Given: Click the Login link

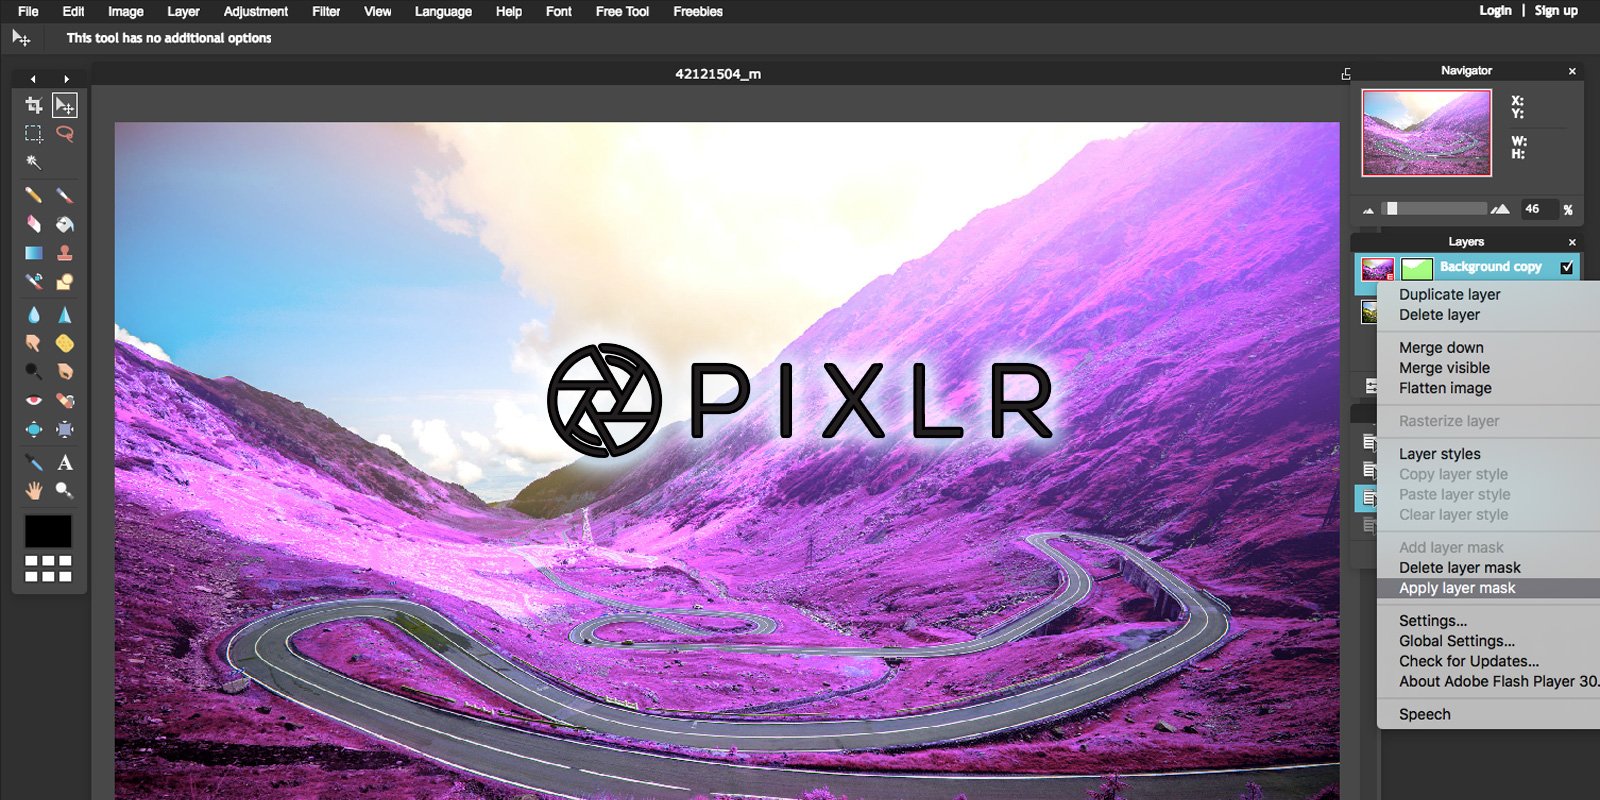Looking at the screenshot, I should click(1495, 11).
